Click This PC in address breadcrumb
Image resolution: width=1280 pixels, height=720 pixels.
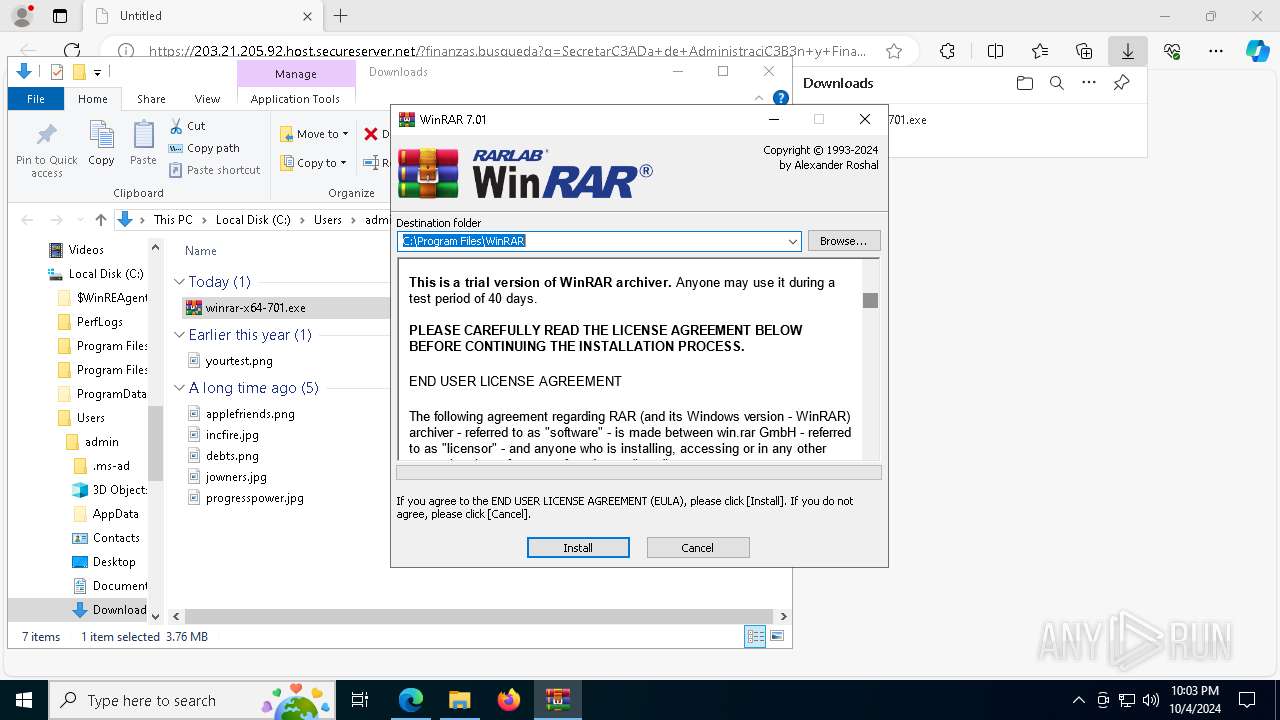click(173, 220)
